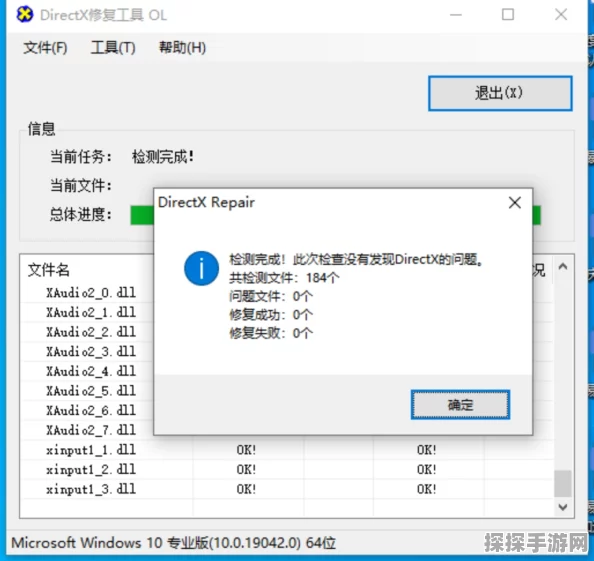Click the 修复成功: 0个 line
This screenshot has height=561, width=594.
(x=271, y=315)
